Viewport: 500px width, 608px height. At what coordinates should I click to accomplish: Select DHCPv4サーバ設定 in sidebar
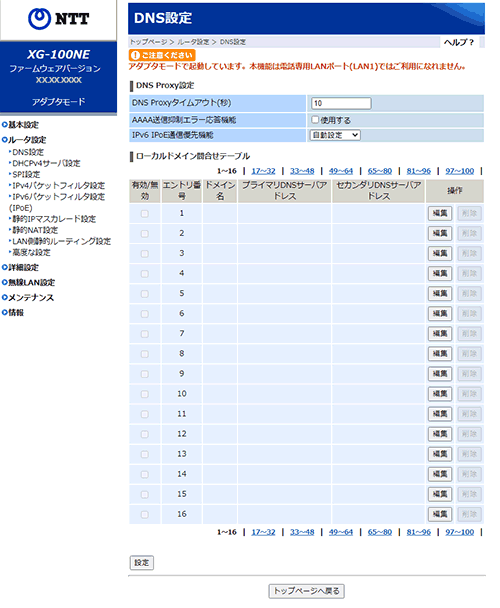coord(46,163)
